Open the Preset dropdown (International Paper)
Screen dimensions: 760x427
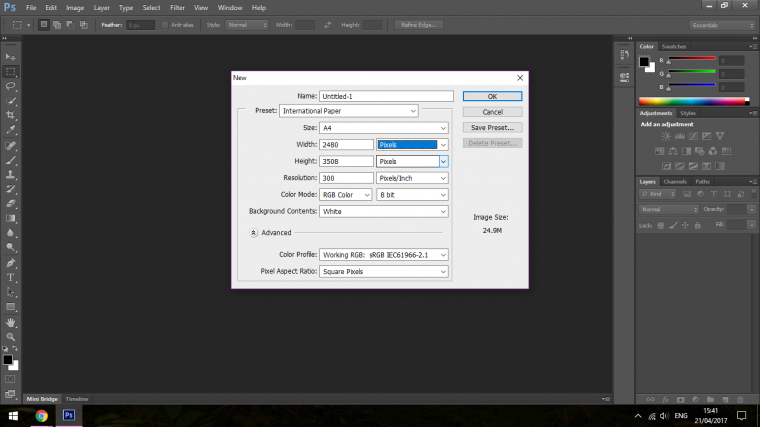click(348, 111)
